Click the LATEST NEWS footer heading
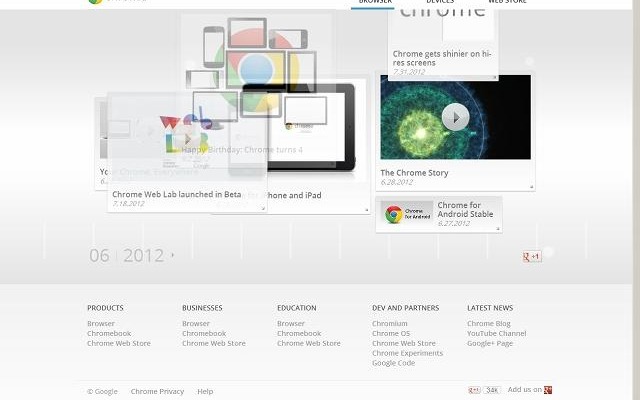Screen dimensions: 640x400 (490, 308)
